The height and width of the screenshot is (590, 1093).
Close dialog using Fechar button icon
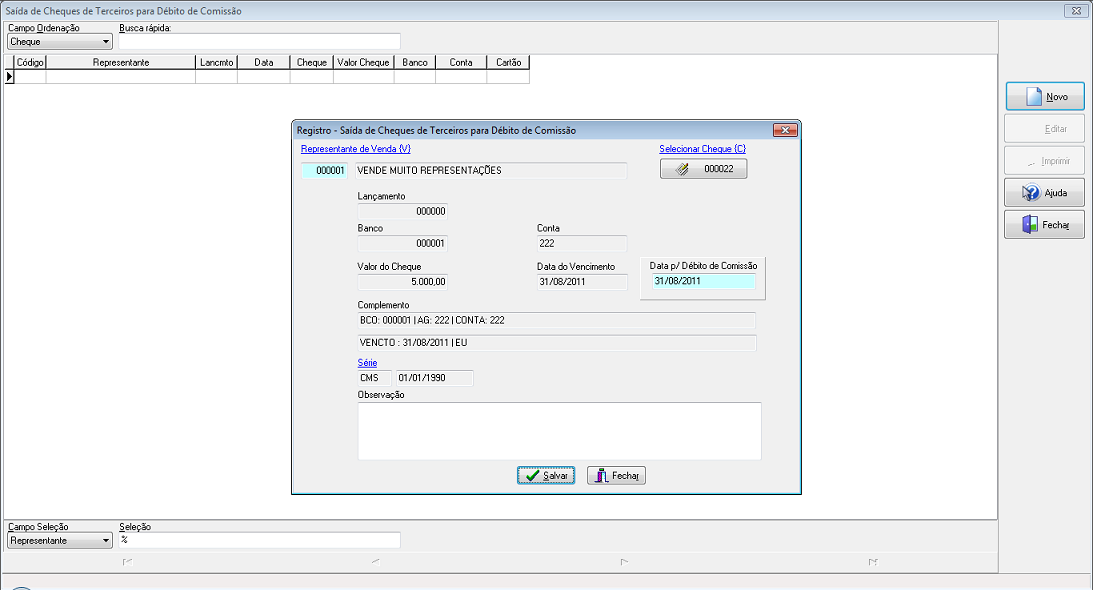[616, 476]
